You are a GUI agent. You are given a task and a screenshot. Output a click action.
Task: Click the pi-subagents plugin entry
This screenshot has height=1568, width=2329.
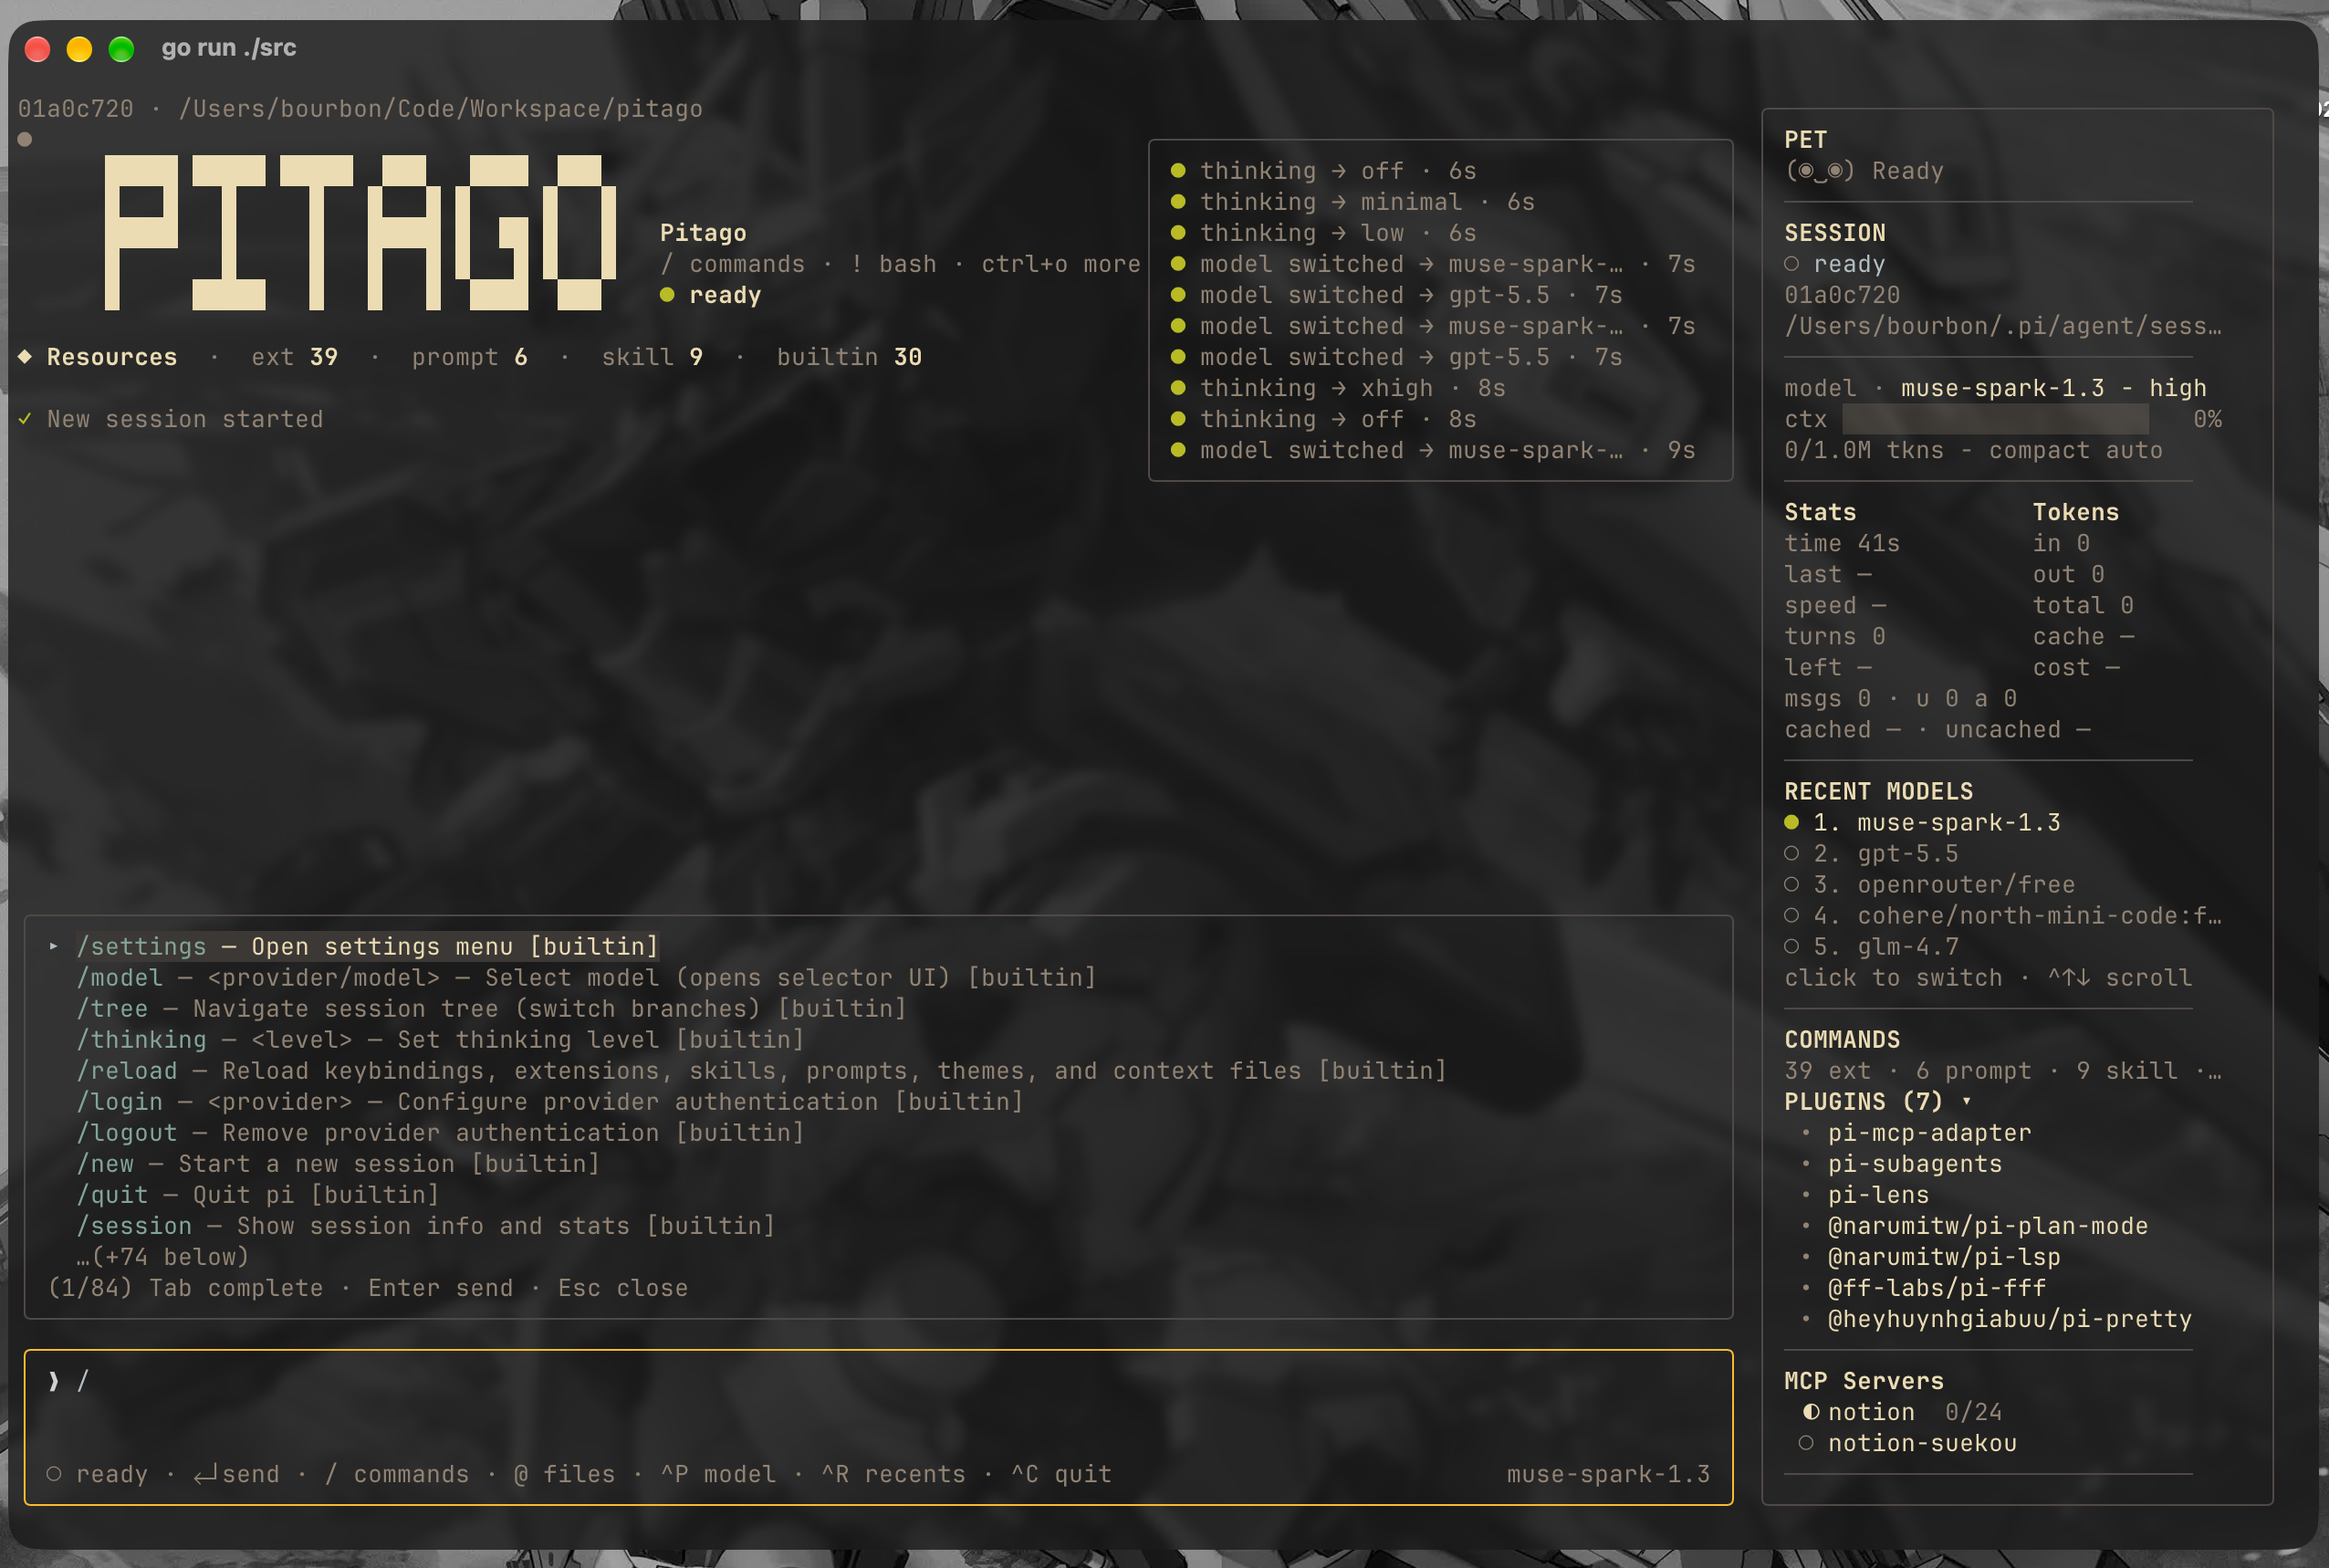point(1915,1163)
